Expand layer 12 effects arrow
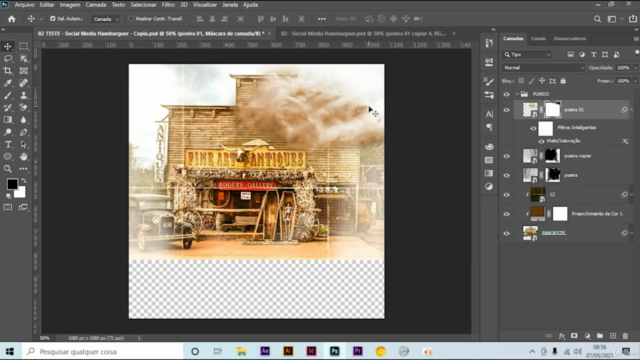The image size is (640, 360). click(631, 195)
